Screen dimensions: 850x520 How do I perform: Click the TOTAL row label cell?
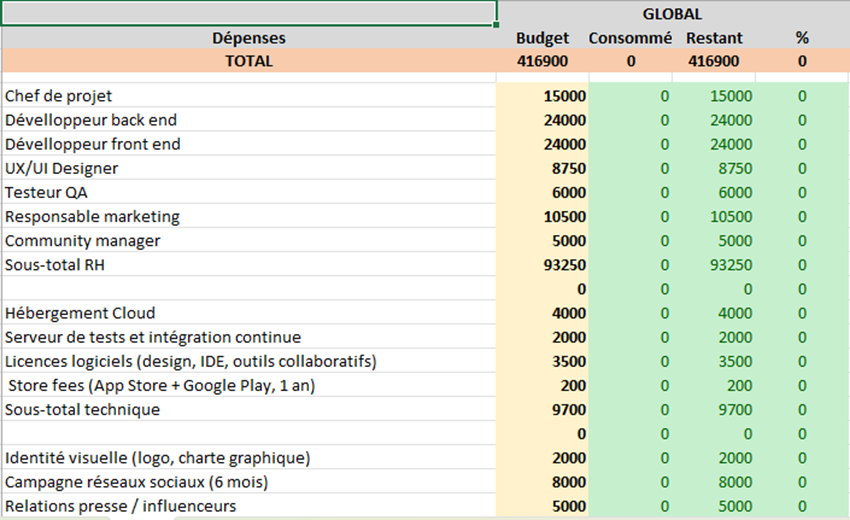tap(248, 61)
